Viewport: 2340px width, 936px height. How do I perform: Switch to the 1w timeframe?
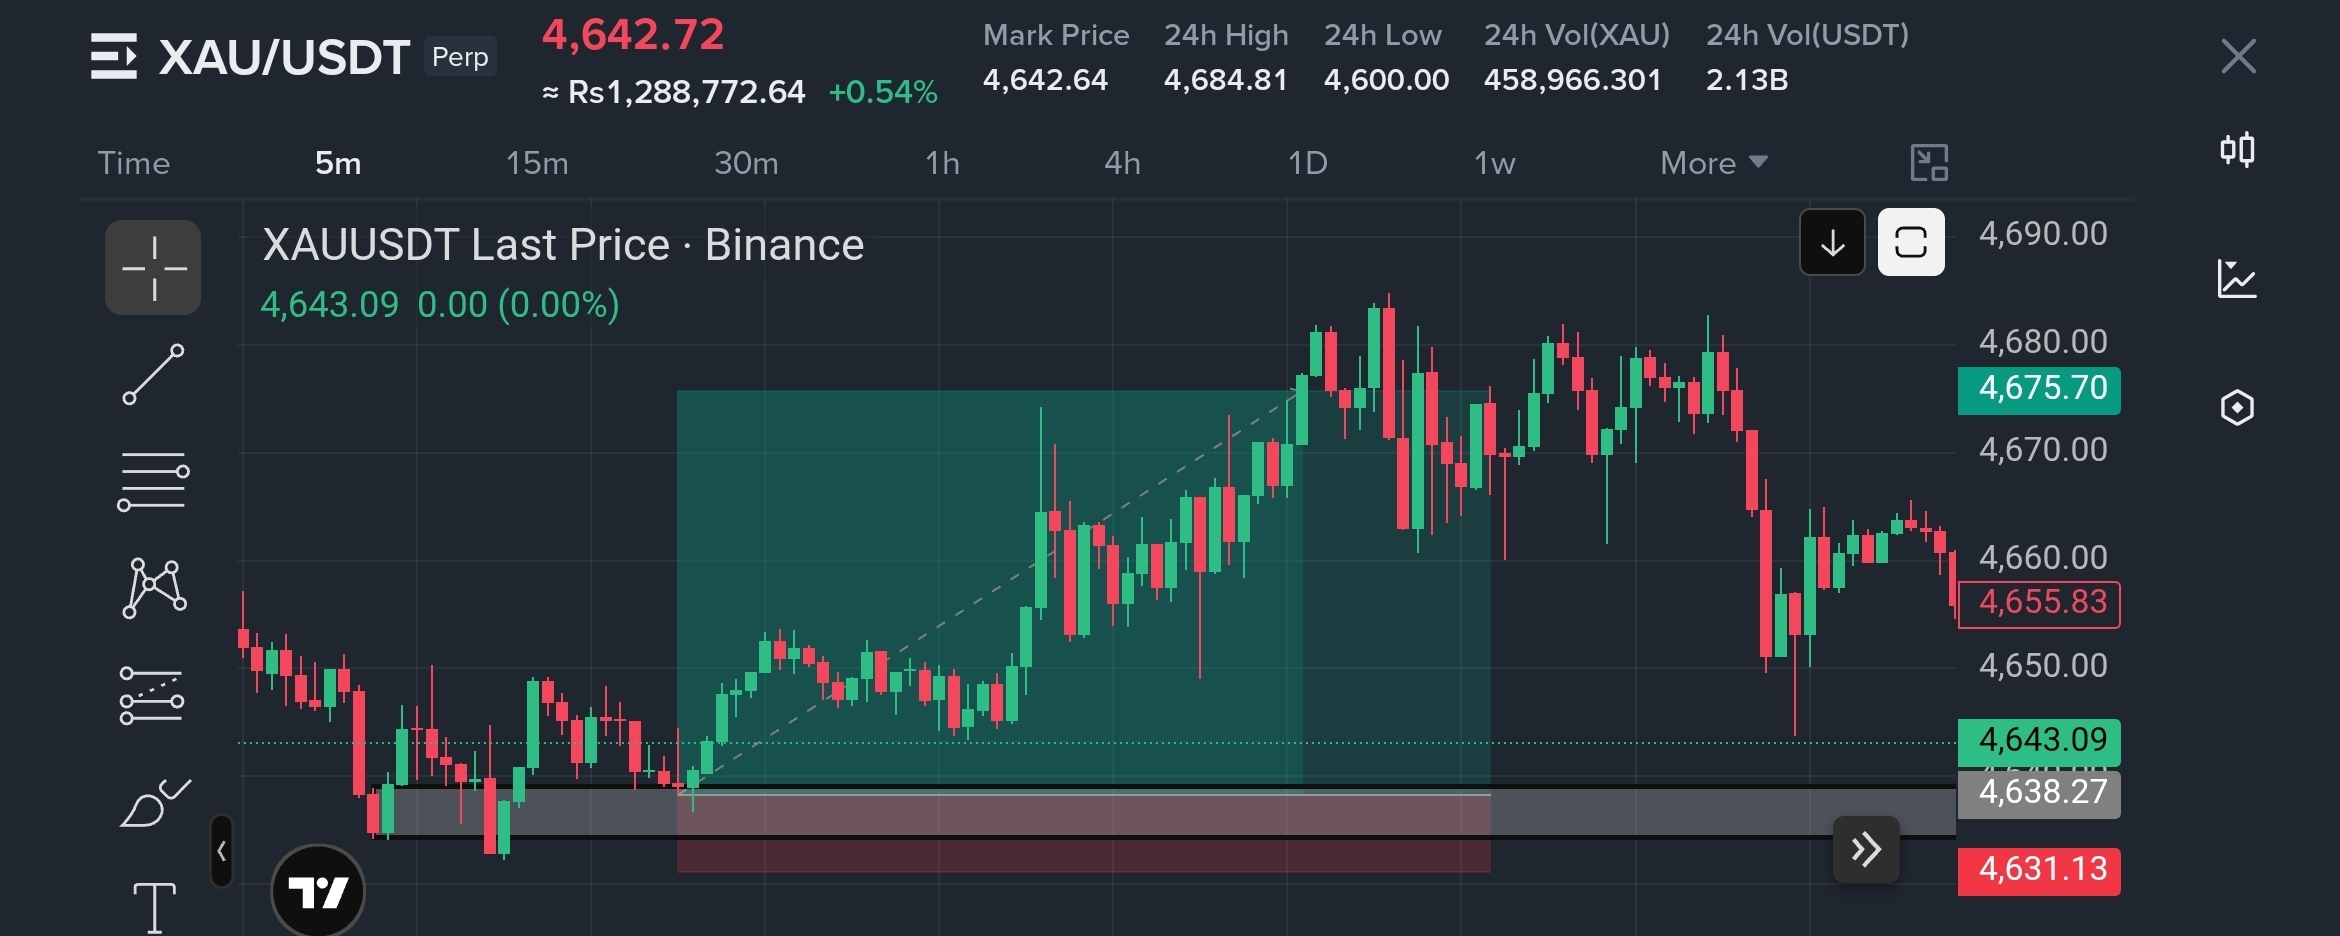[x=1495, y=163]
